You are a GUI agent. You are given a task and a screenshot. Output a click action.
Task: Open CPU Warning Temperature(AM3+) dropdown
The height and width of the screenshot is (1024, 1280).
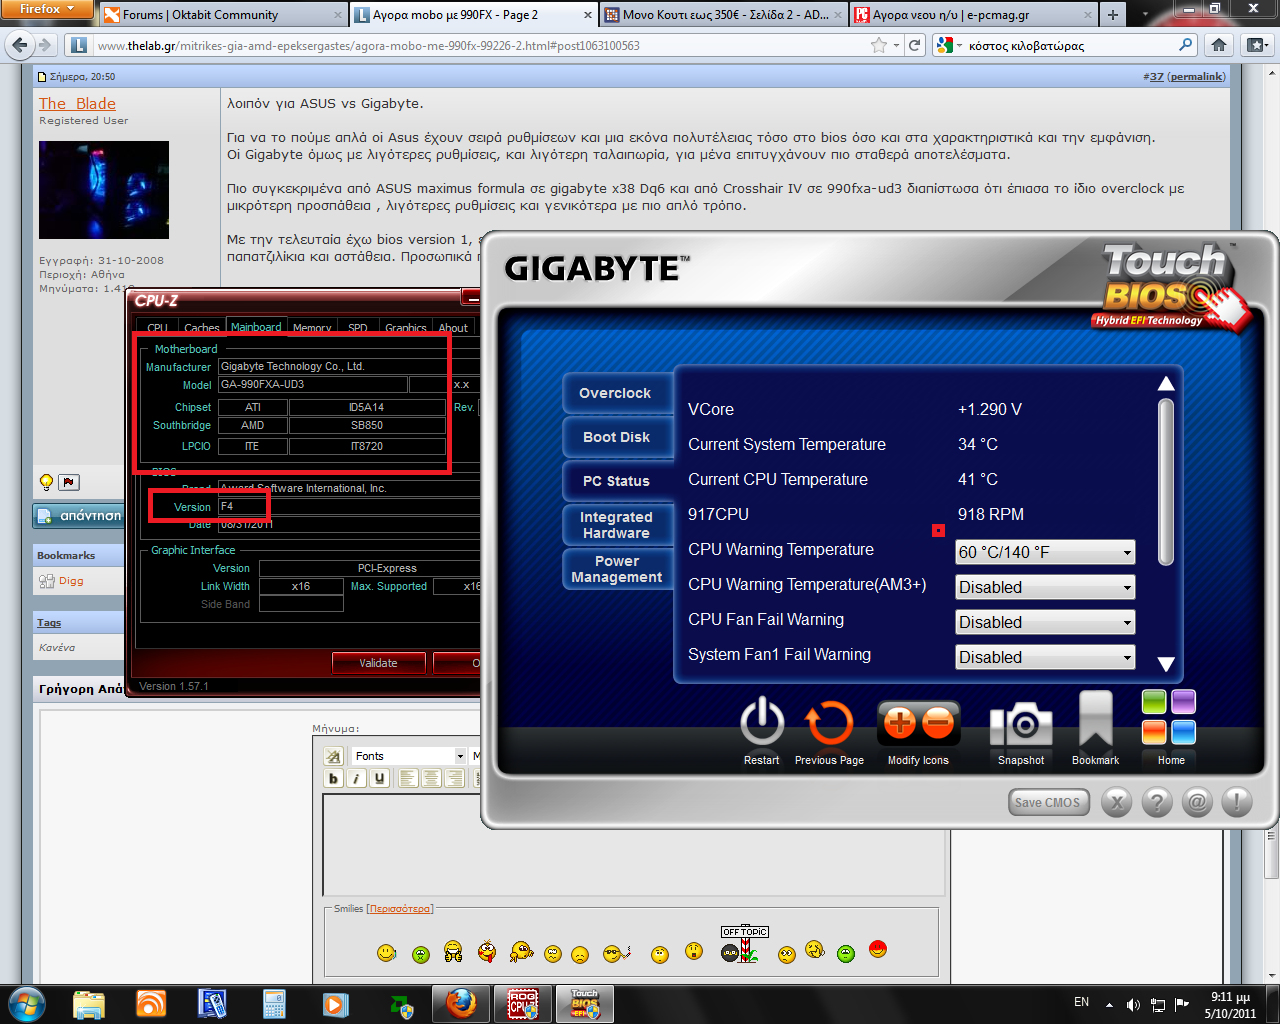coord(1045,587)
